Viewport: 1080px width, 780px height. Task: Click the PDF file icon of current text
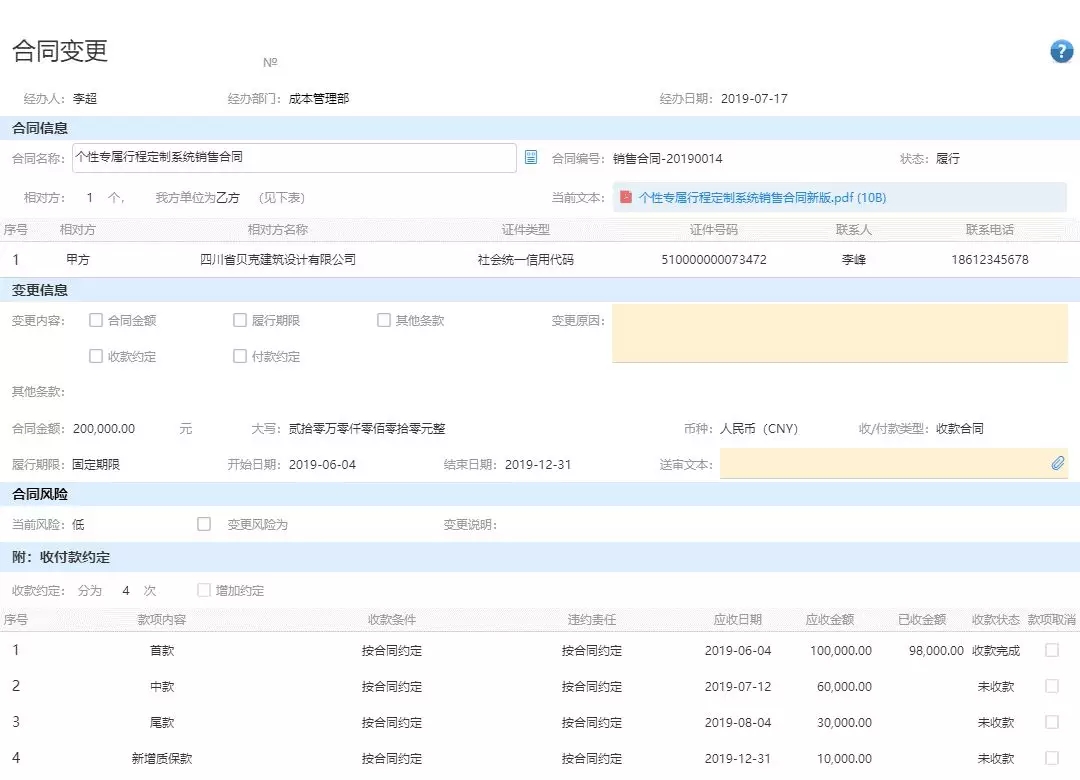[626, 198]
